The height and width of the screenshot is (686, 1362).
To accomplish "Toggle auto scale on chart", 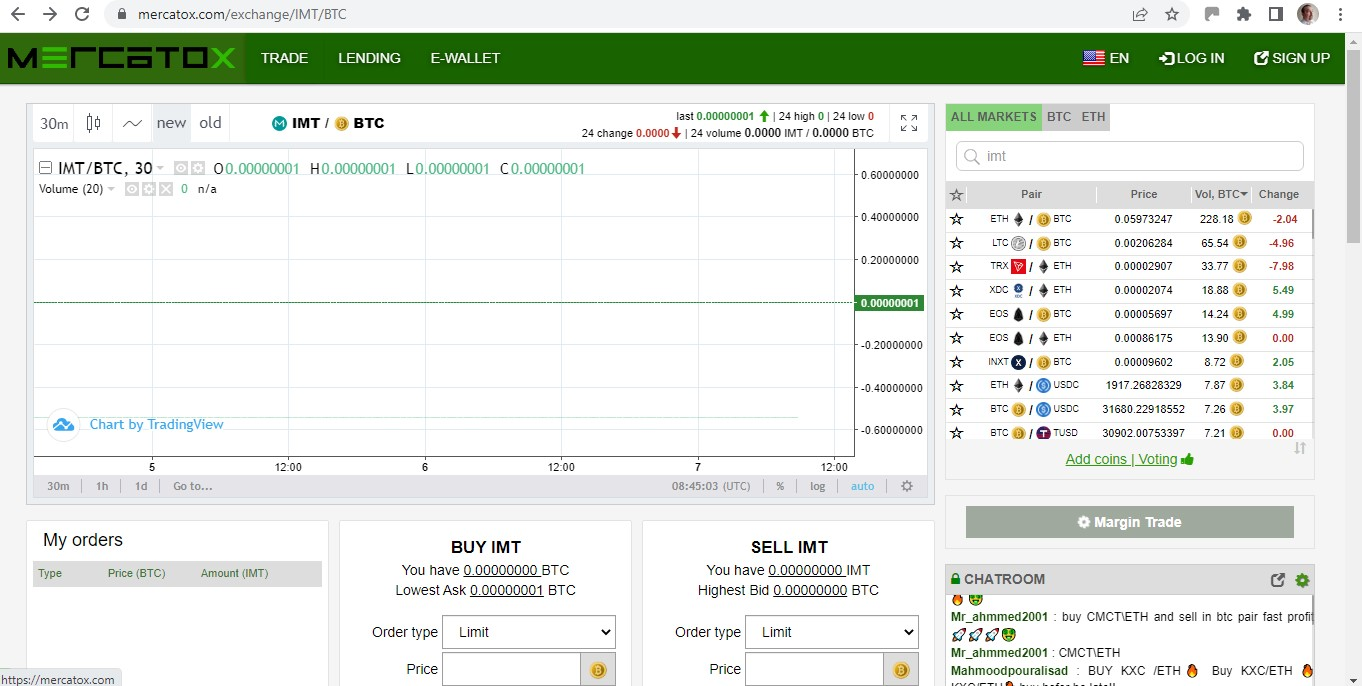I will pos(862,486).
